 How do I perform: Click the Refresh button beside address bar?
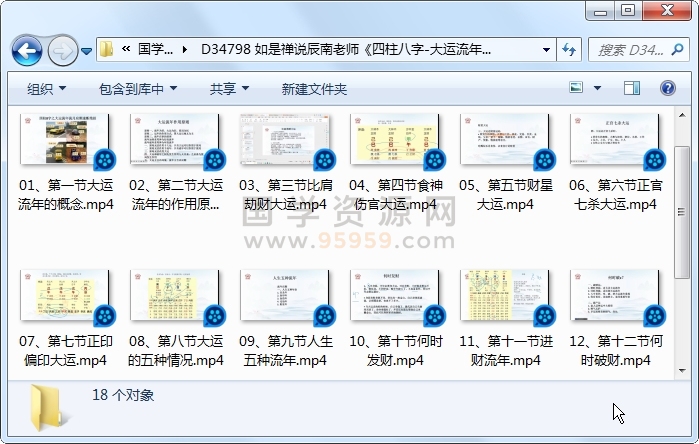click(x=569, y=49)
